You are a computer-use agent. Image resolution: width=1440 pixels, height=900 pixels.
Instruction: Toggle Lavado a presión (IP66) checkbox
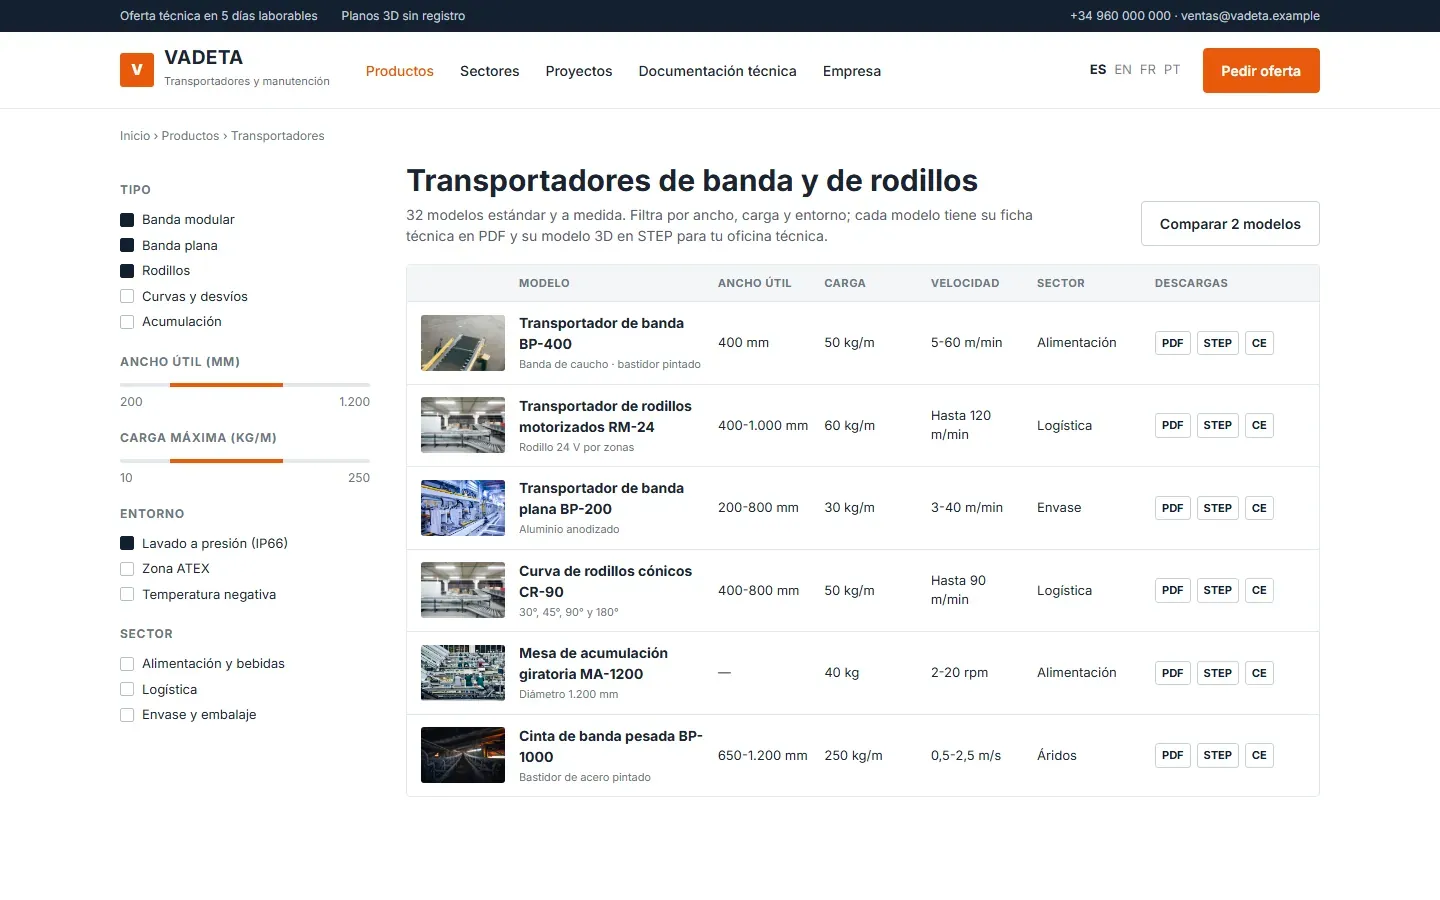click(127, 543)
